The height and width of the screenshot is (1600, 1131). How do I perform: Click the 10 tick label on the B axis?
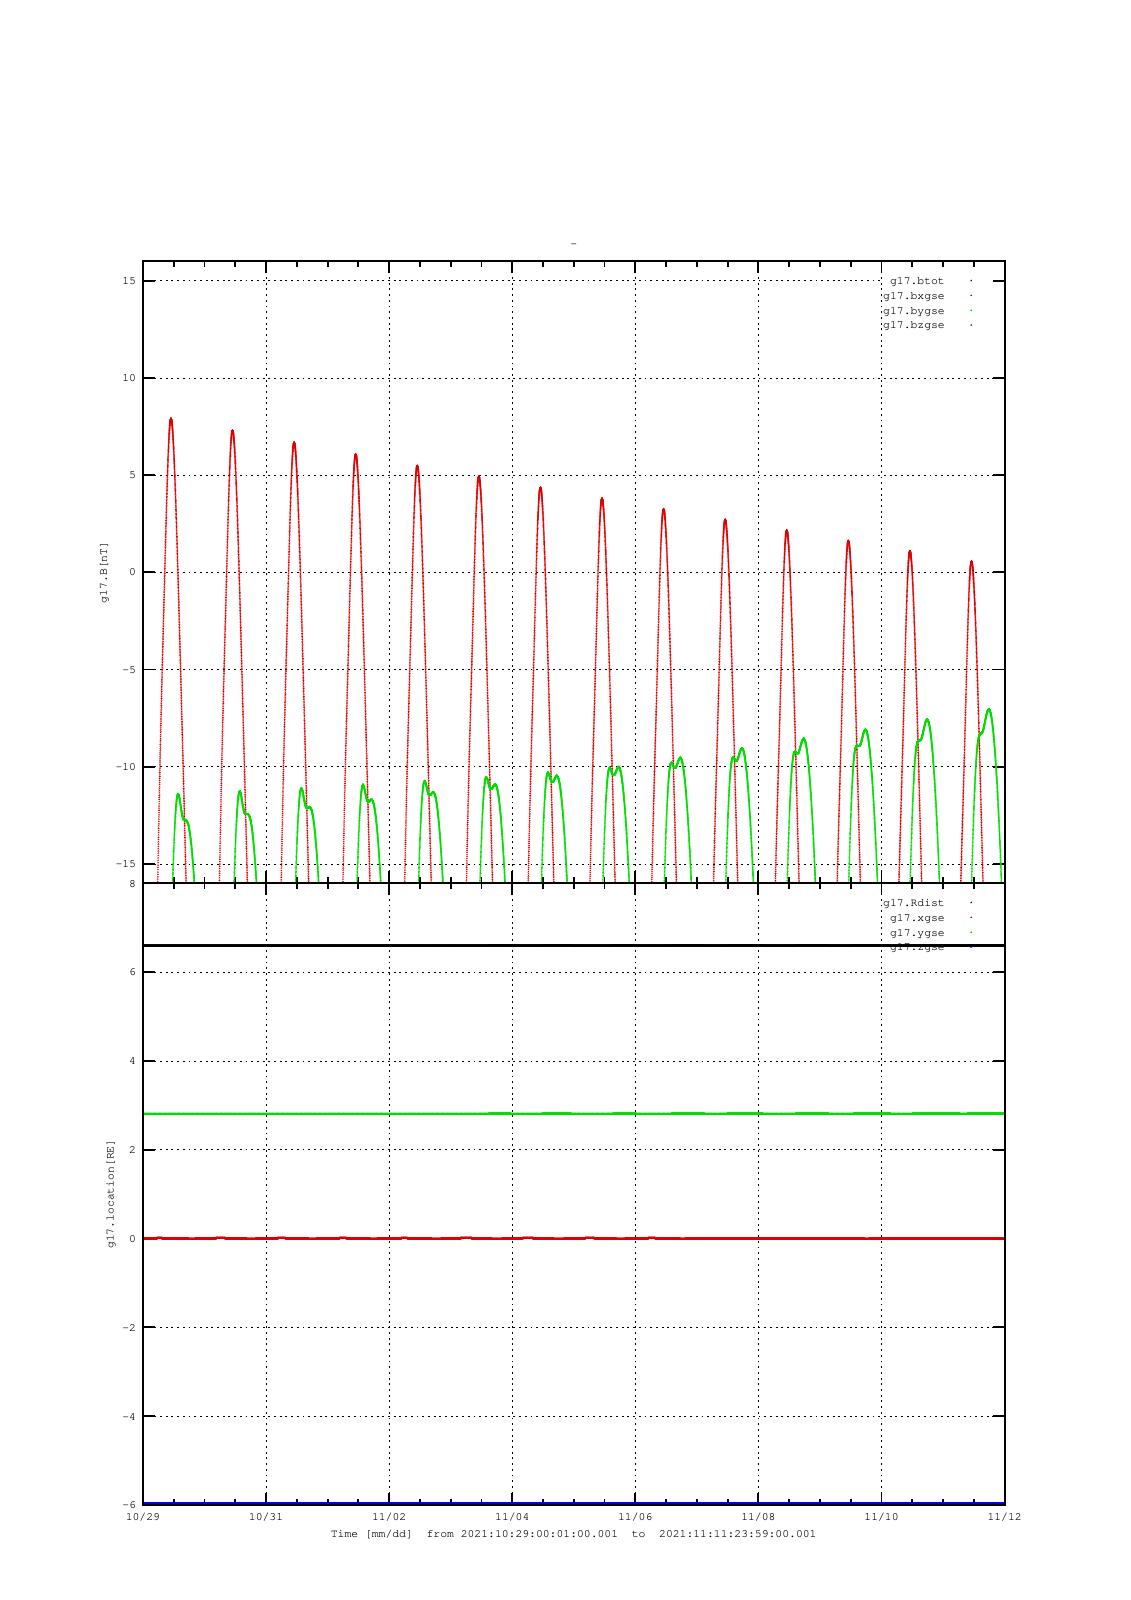pyautogui.click(x=130, y=378)
